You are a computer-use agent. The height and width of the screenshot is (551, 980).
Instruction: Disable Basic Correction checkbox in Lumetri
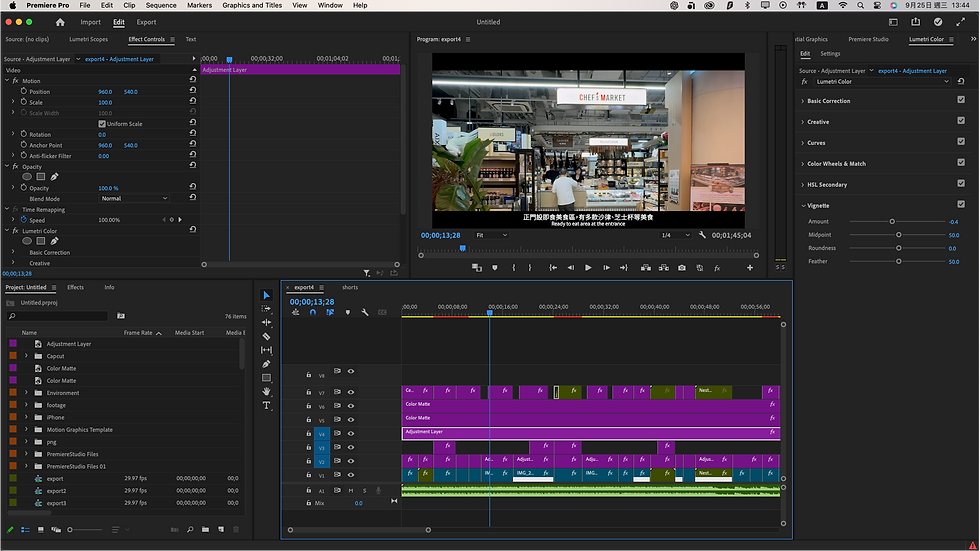click(961, 99)
